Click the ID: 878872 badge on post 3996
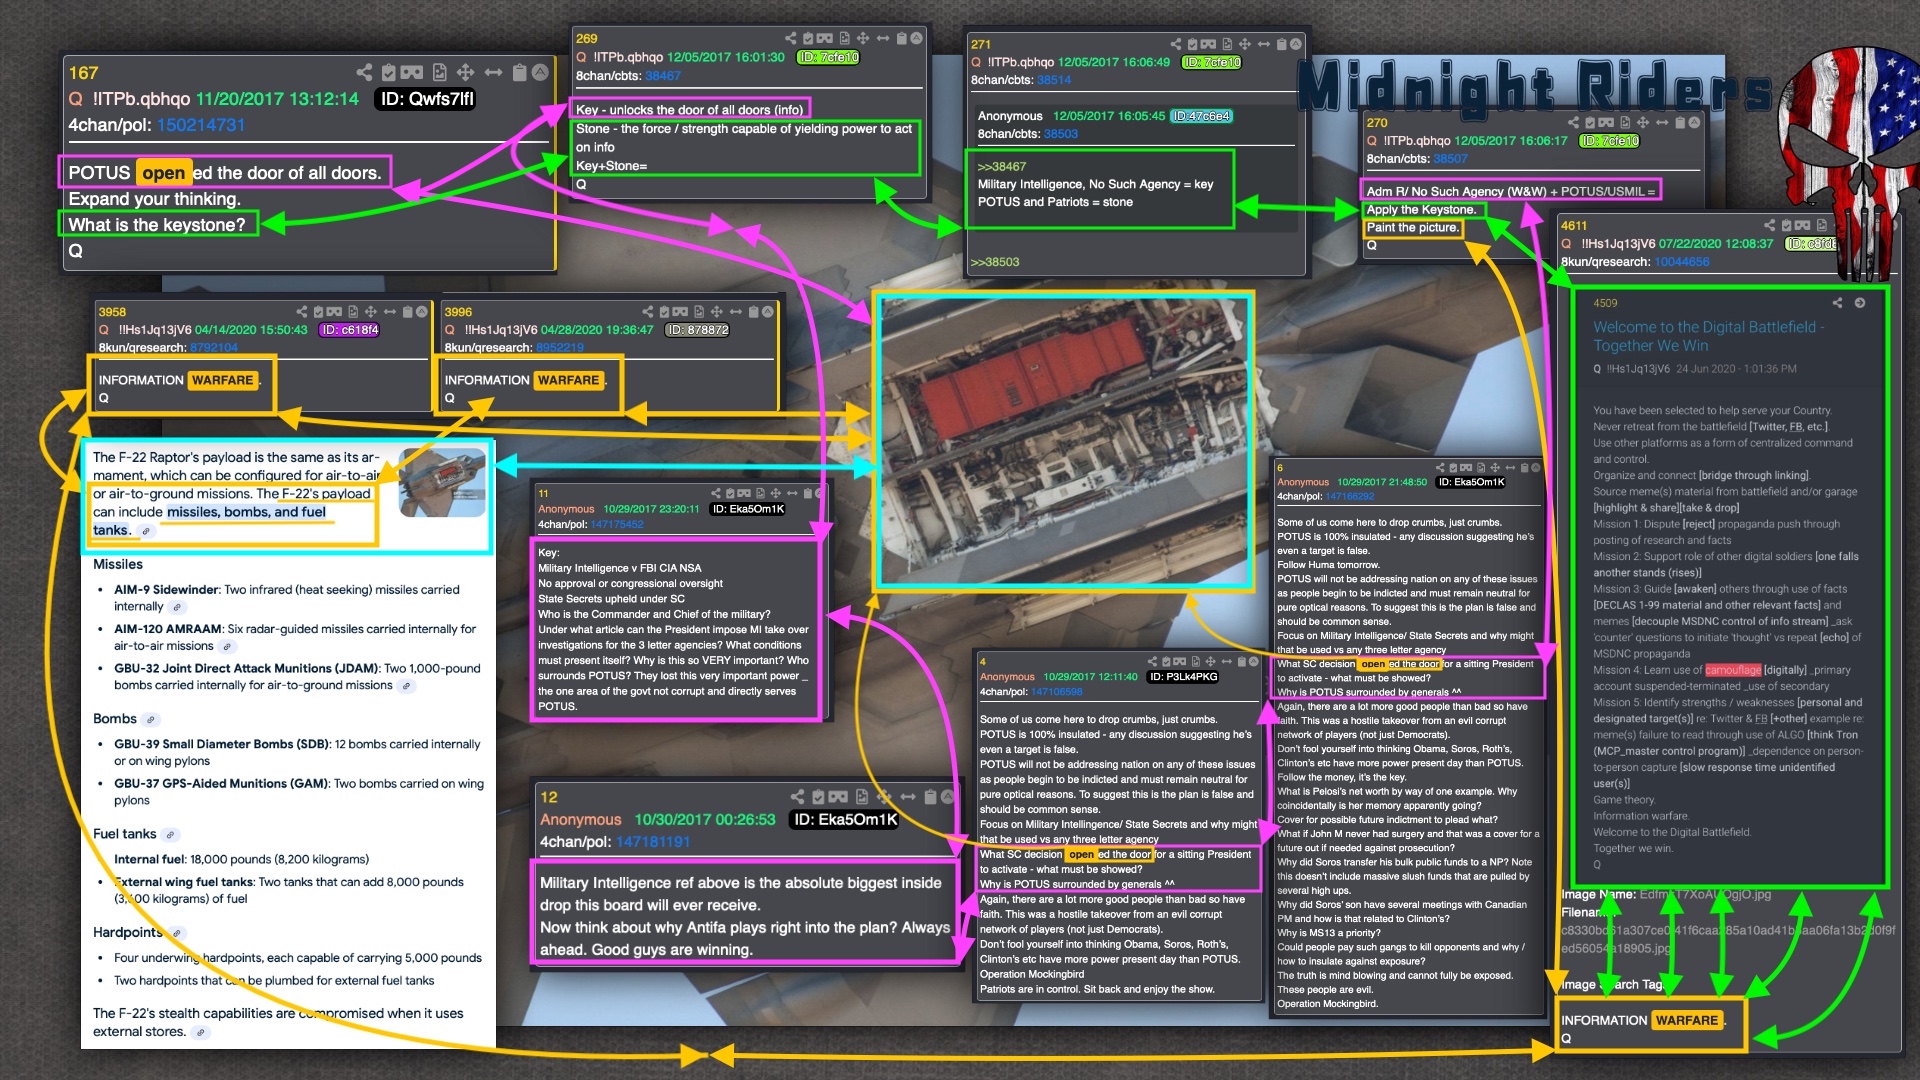This screenshot has height=1080, width=1920. pos(697,330)
